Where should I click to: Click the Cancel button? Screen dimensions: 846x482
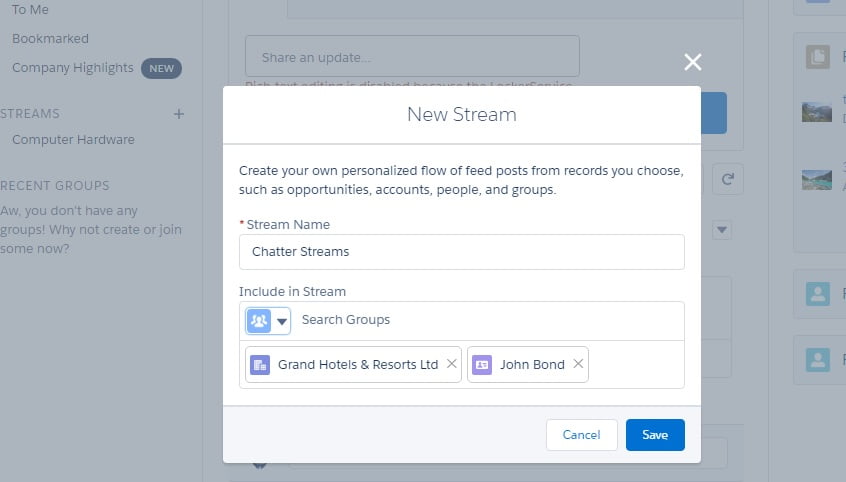tap(582, 435)
